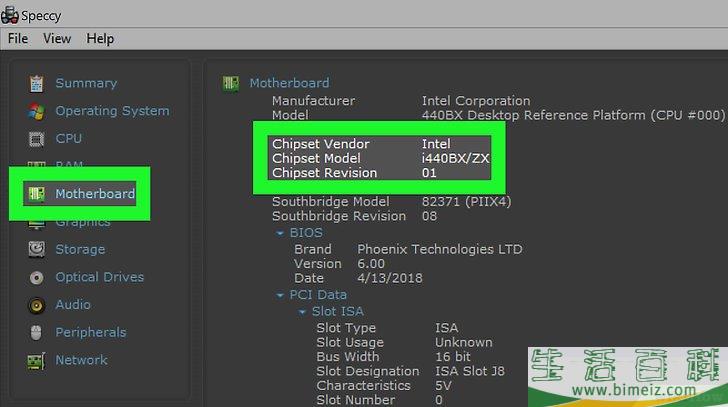Click the Summary clipboard icon

[36, 84]
